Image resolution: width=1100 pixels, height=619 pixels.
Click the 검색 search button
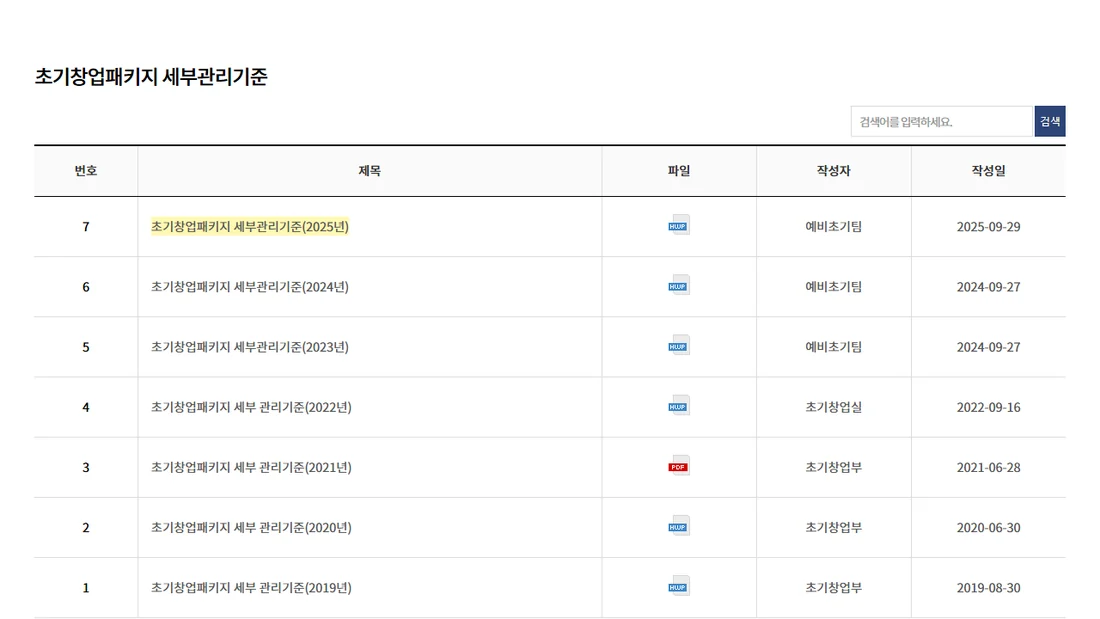click(1049, 121)
